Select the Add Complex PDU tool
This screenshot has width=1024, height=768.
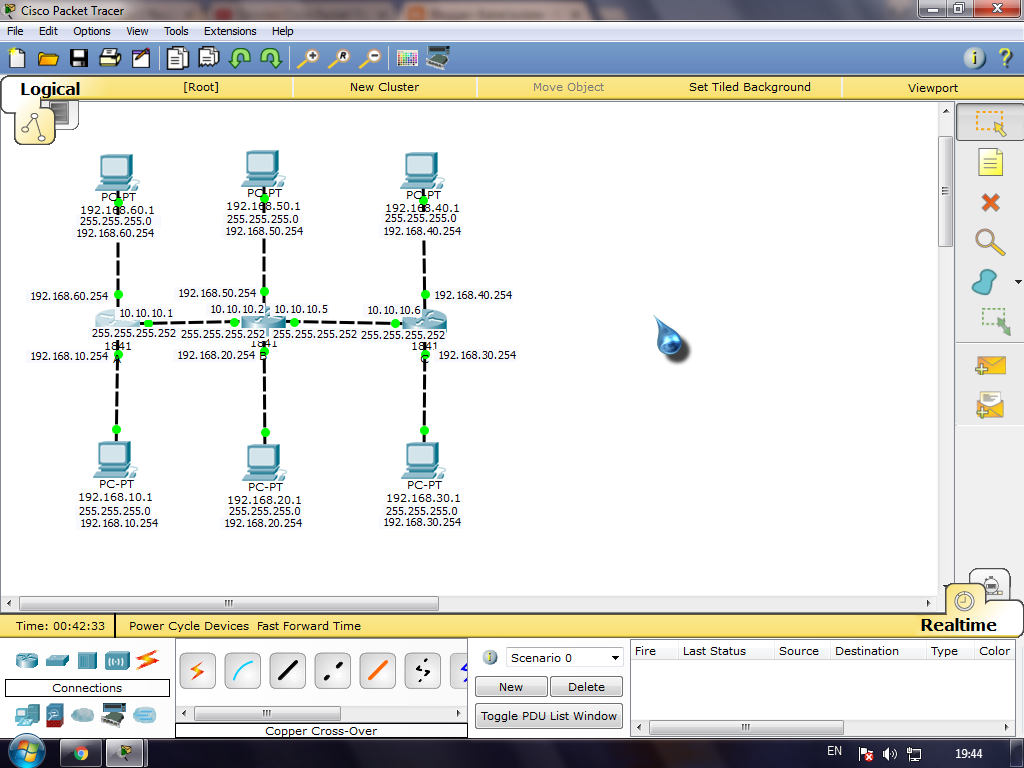[x=991, y=405]
